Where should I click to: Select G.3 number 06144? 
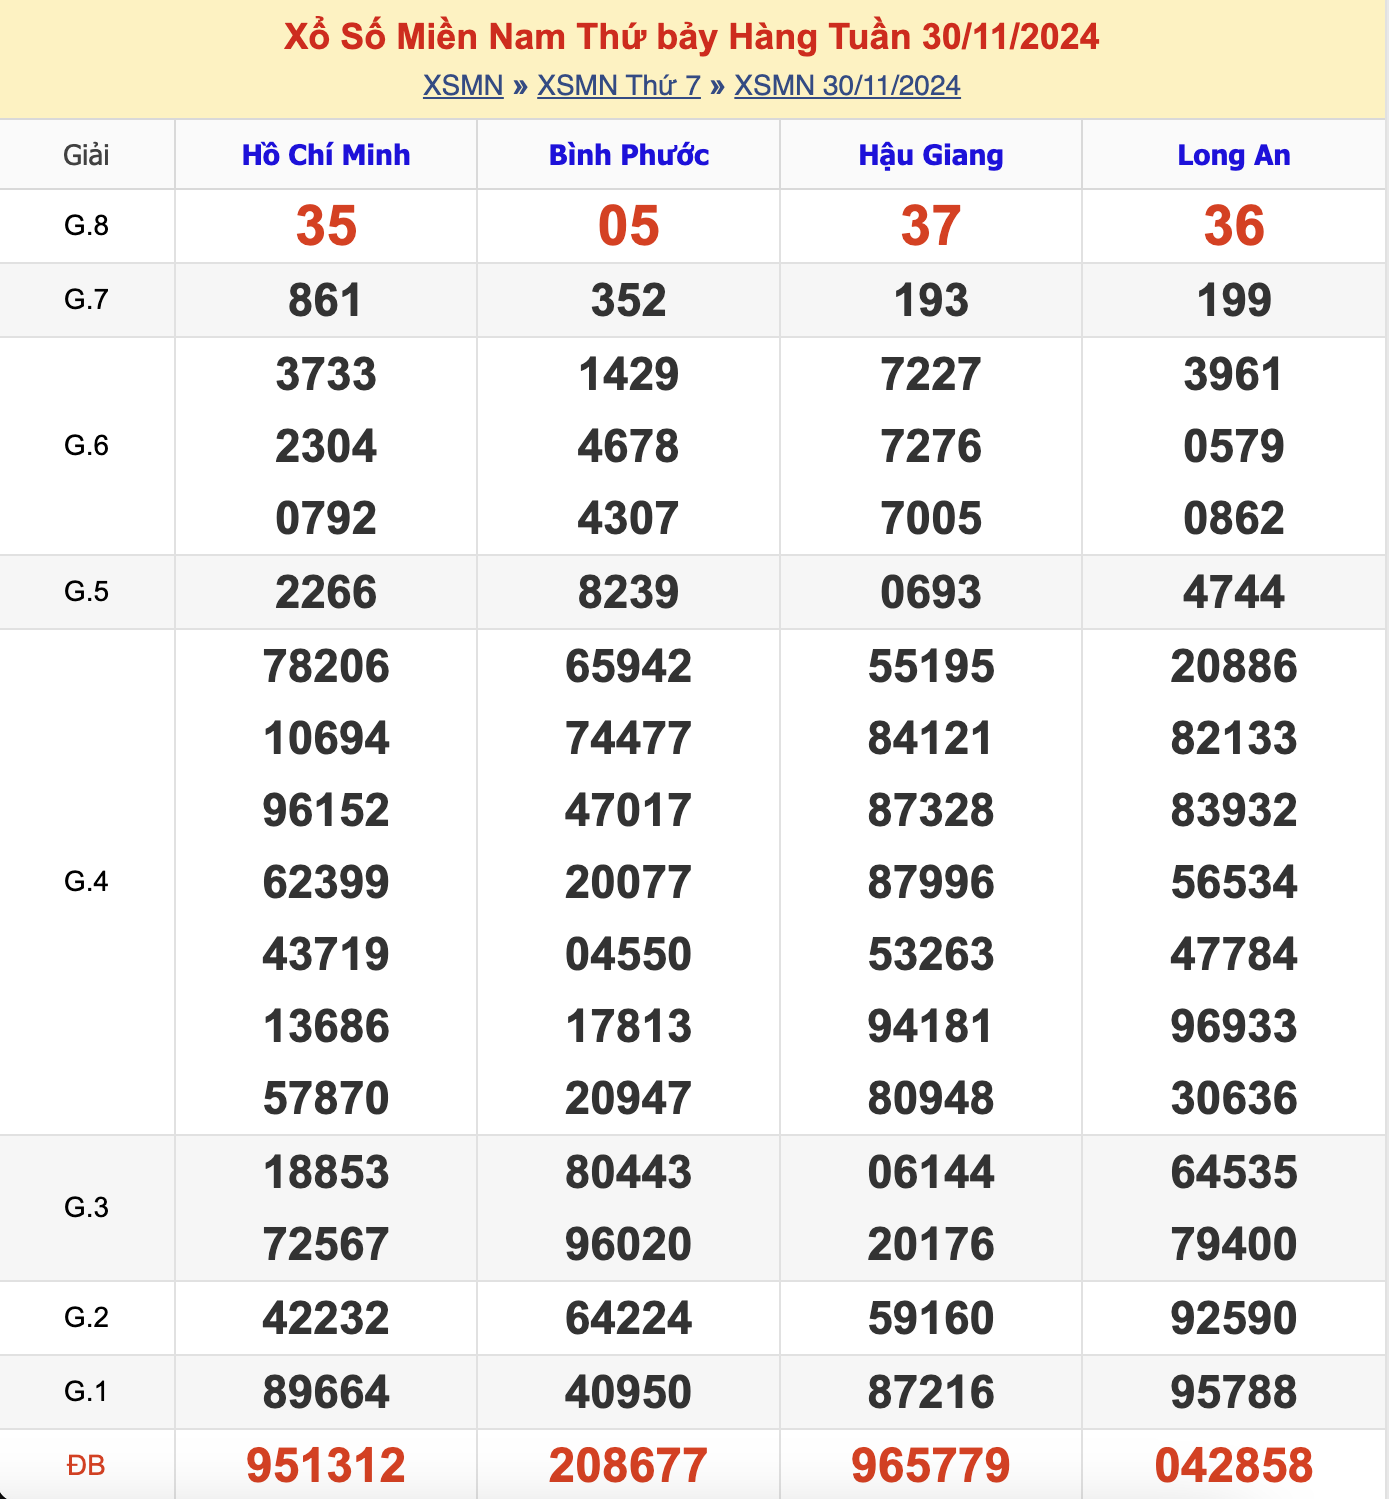931,1172
